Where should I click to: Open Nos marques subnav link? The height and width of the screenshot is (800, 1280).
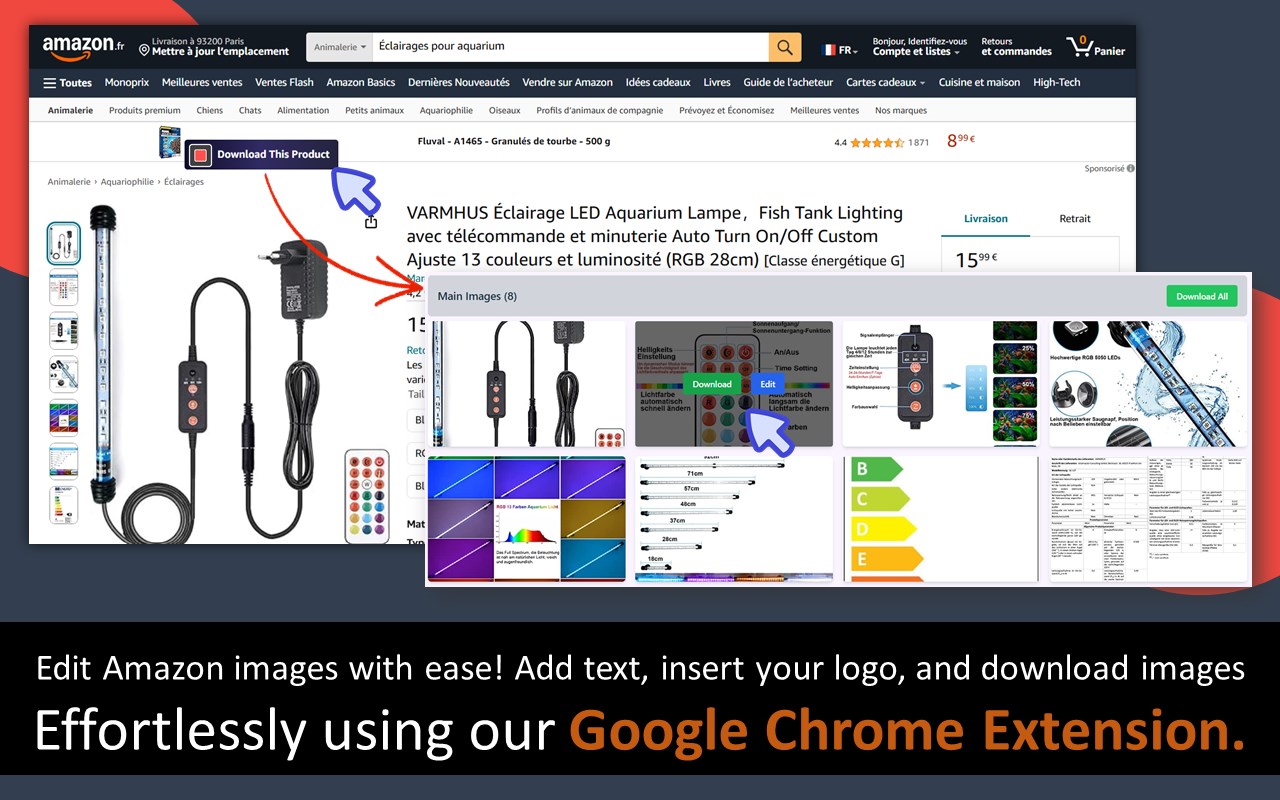901,111
